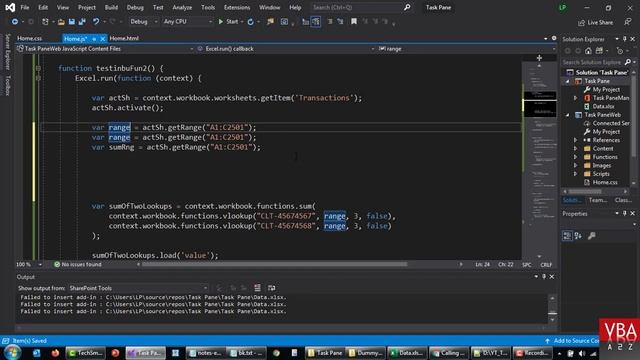640x360 pixels.
Task: Click the Categorized icon in Properties panel
Action: pos(567,236)
